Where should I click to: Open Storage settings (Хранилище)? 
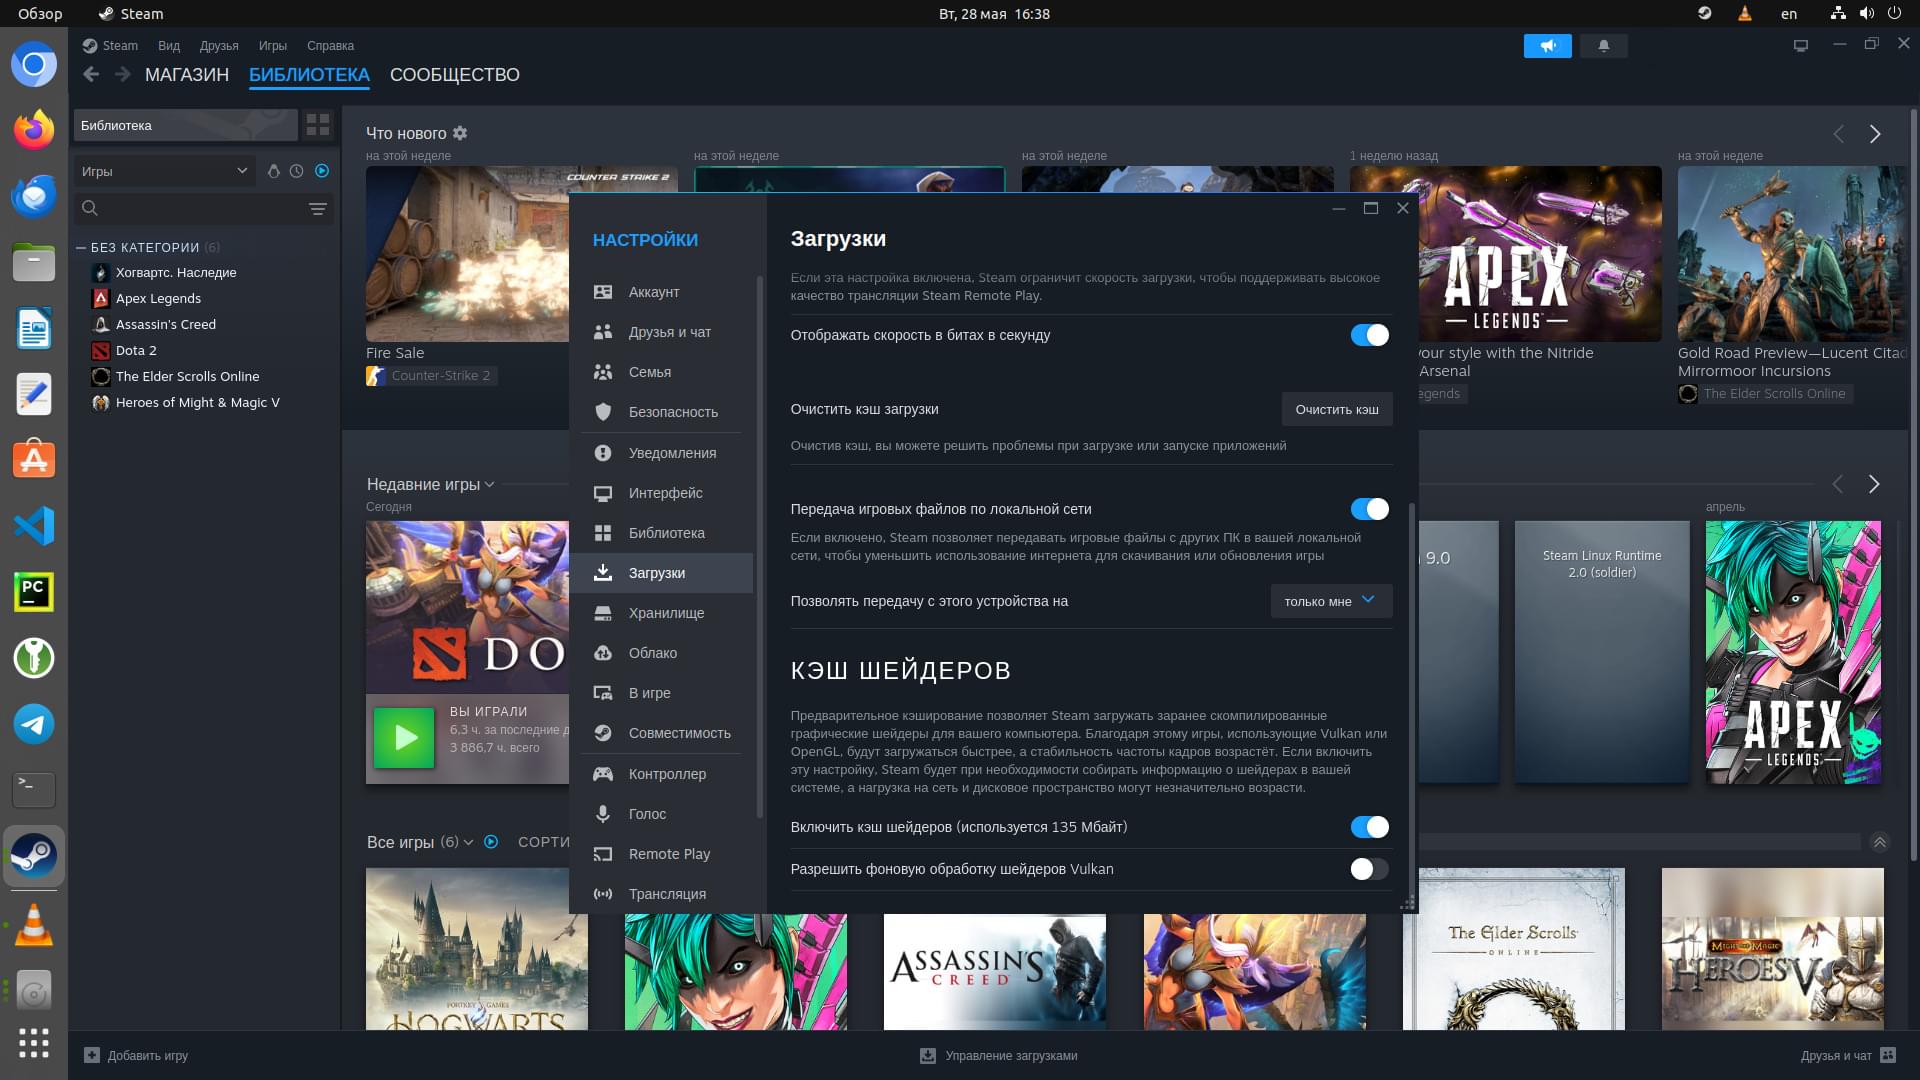pos(660,613)
